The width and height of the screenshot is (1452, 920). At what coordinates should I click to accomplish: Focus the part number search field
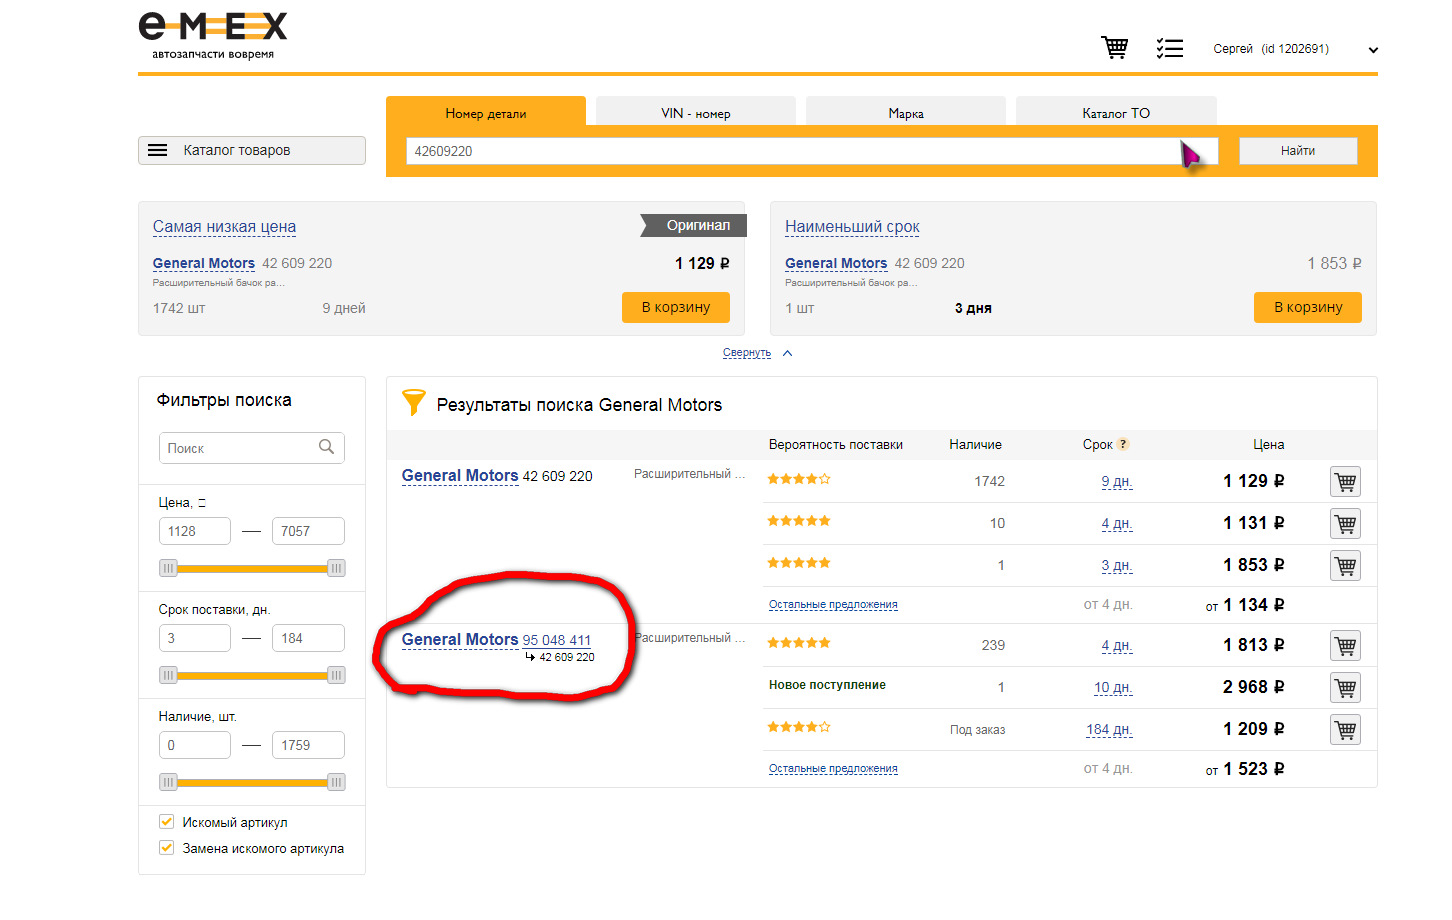point(812,151)
